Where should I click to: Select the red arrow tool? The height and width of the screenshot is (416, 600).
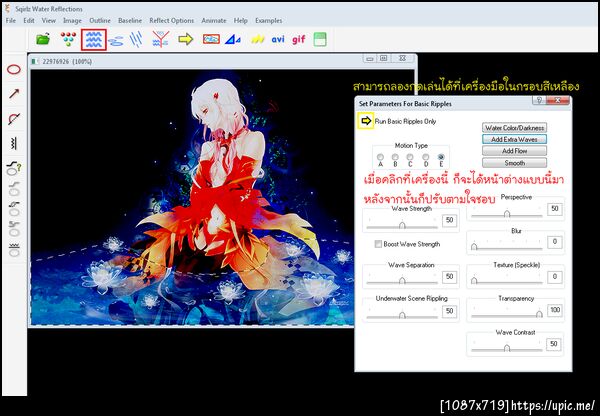point(14,93)
